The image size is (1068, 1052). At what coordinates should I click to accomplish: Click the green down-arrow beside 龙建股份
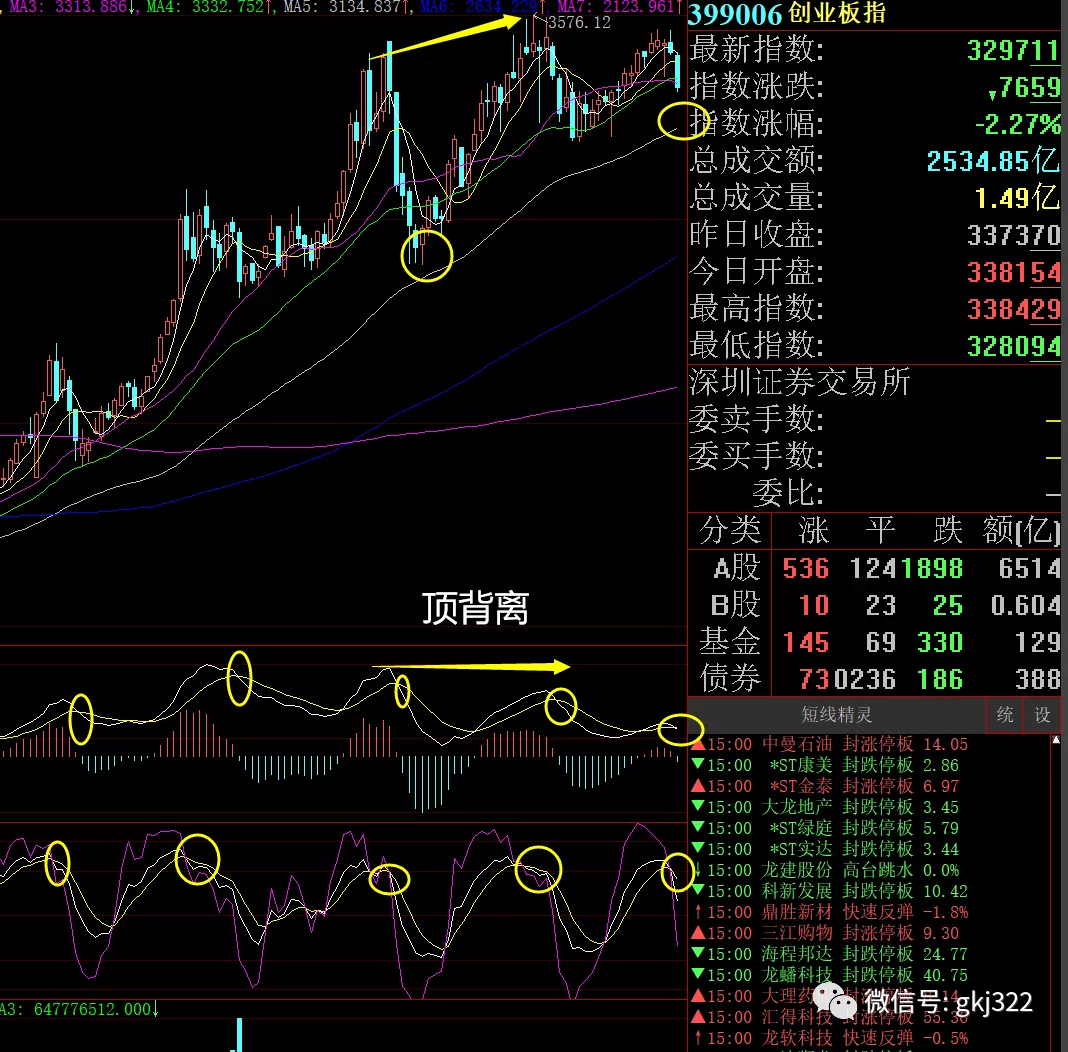coord(697,870)
